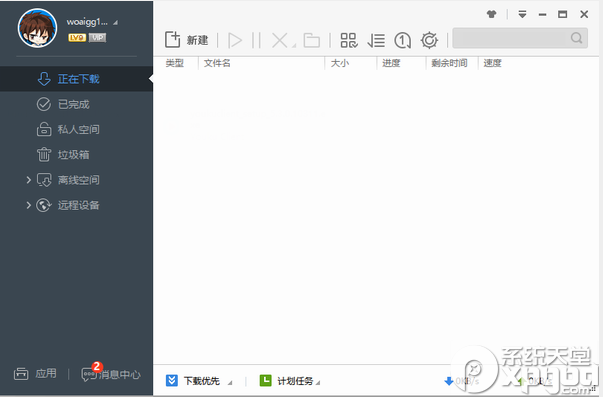Open Message Center (消息中心)
The height and width of the screenshot is (397, 603).
point(111,374)
